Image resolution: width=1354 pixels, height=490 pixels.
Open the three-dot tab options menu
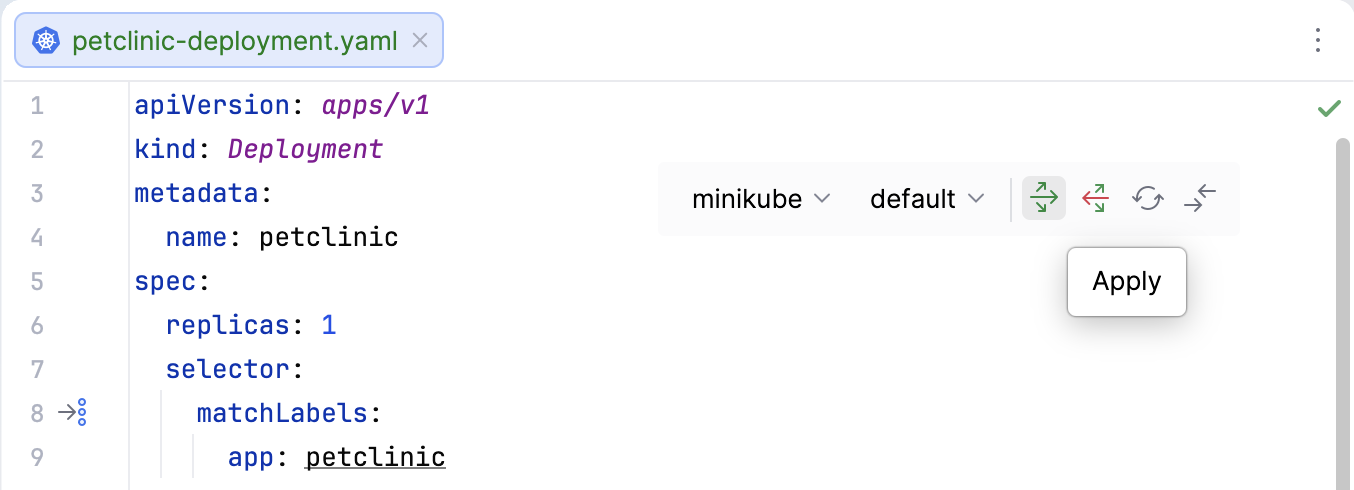pos(1318,41)
